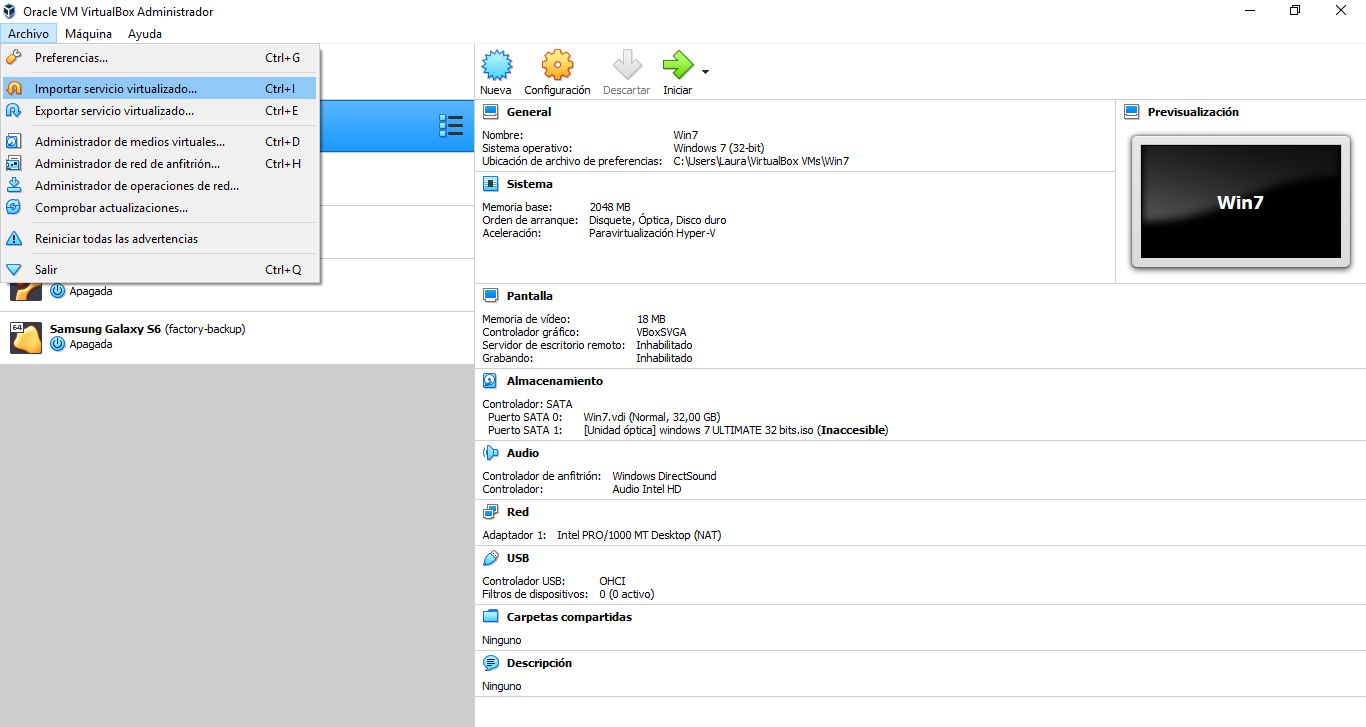1366x727 pixels.
Task: Choose Exportar servicio virtualizado from menu
Action: [x=114, y=111]
